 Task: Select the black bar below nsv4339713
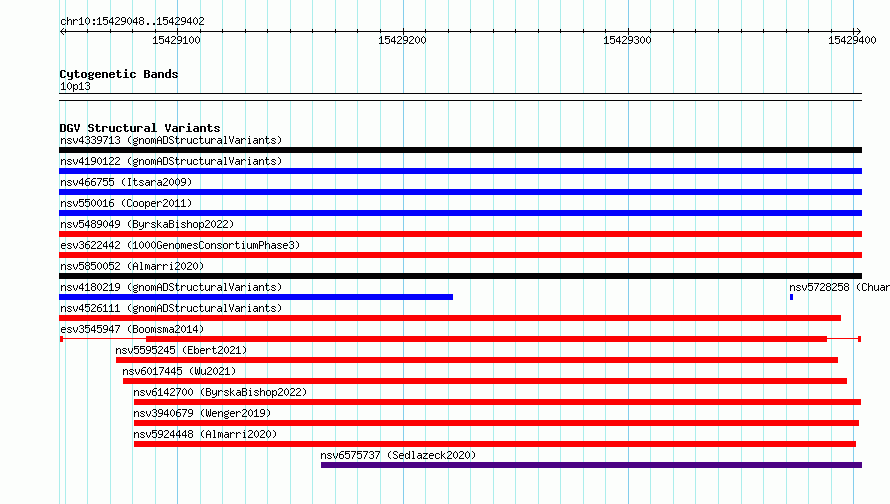(460, 150)
